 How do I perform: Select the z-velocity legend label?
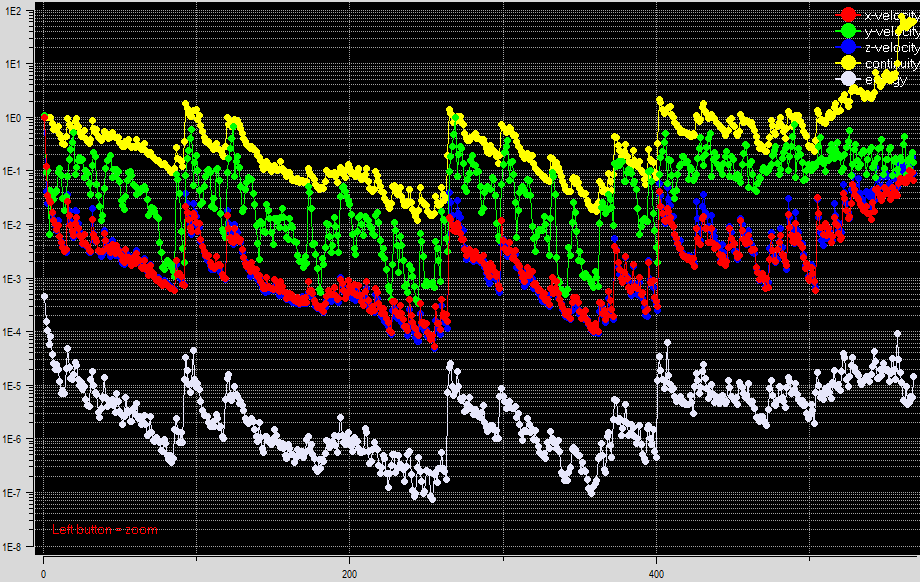[891, 48]
